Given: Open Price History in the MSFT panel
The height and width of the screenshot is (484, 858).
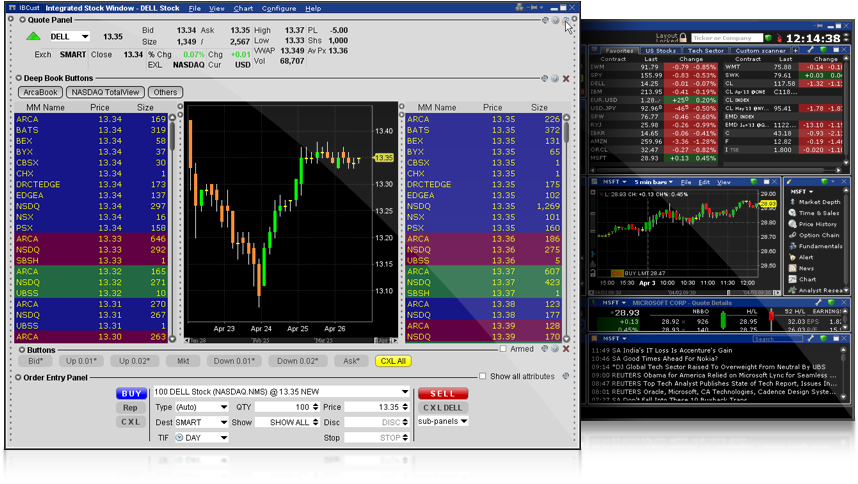Looking at the screenshot, I should point(791,224).
